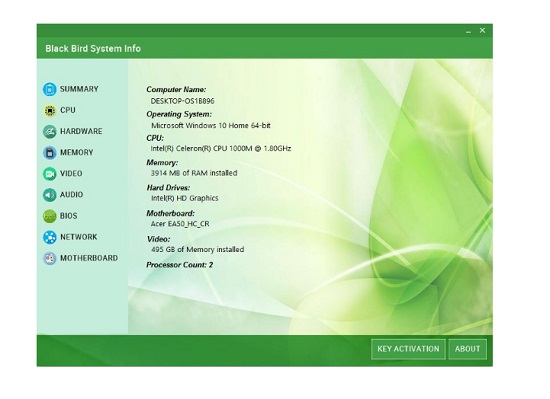
Task: Click the Processor Count value line
Action: [180, 265]
